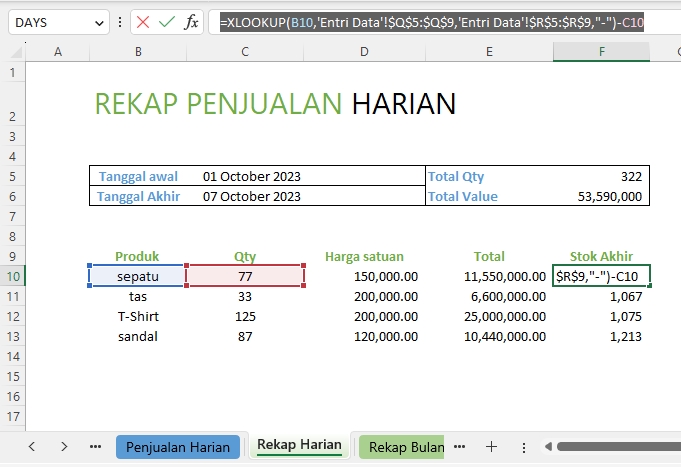Select the stock cell showing 1,075

[602, 316]
